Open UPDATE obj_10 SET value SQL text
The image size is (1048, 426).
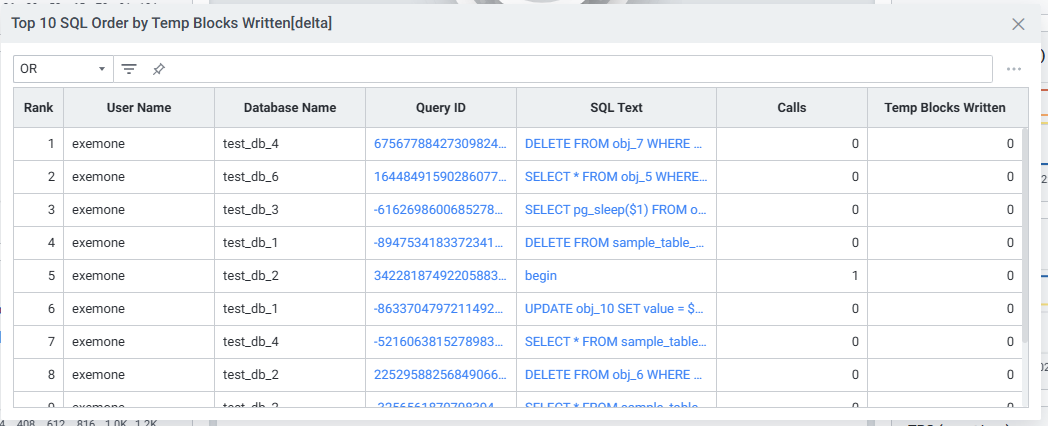pos(615,309)
